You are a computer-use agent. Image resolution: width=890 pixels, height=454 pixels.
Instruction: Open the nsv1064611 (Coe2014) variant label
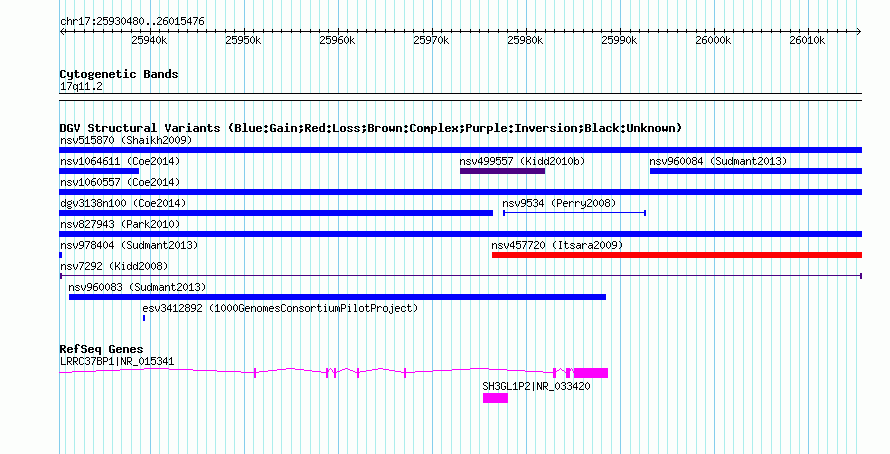(x=120, y=161)
